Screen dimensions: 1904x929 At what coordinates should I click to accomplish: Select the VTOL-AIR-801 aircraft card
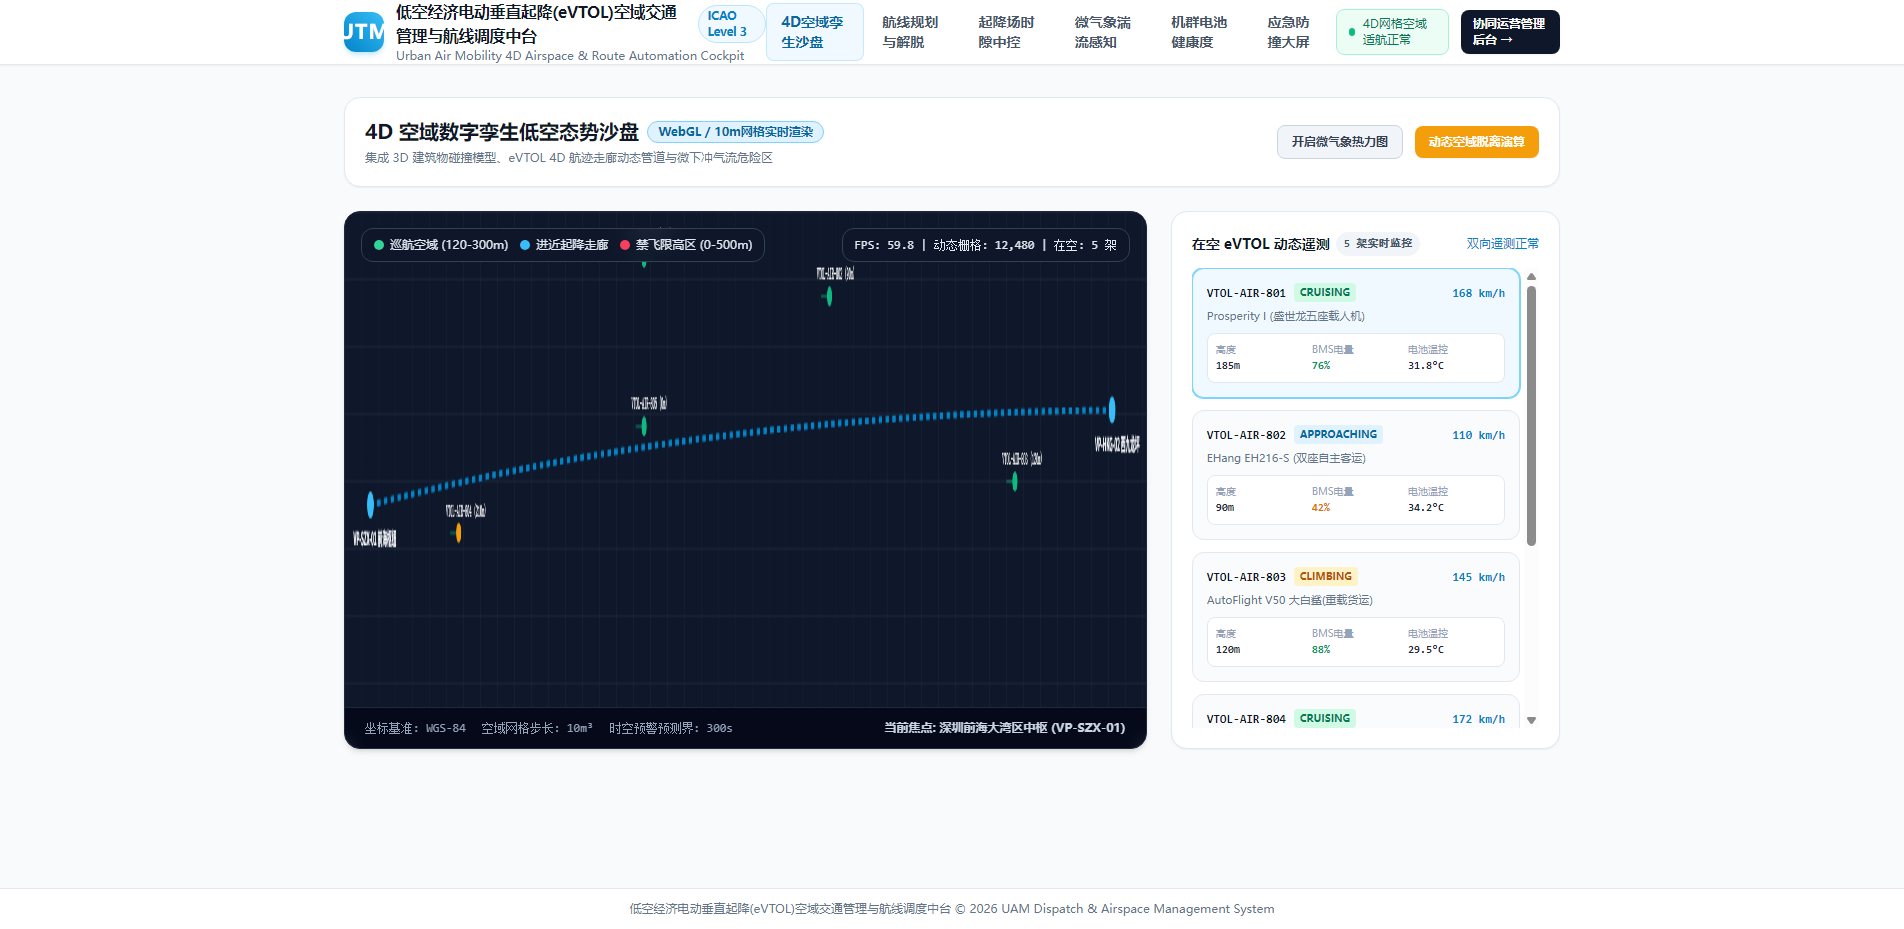[1356, 333]
